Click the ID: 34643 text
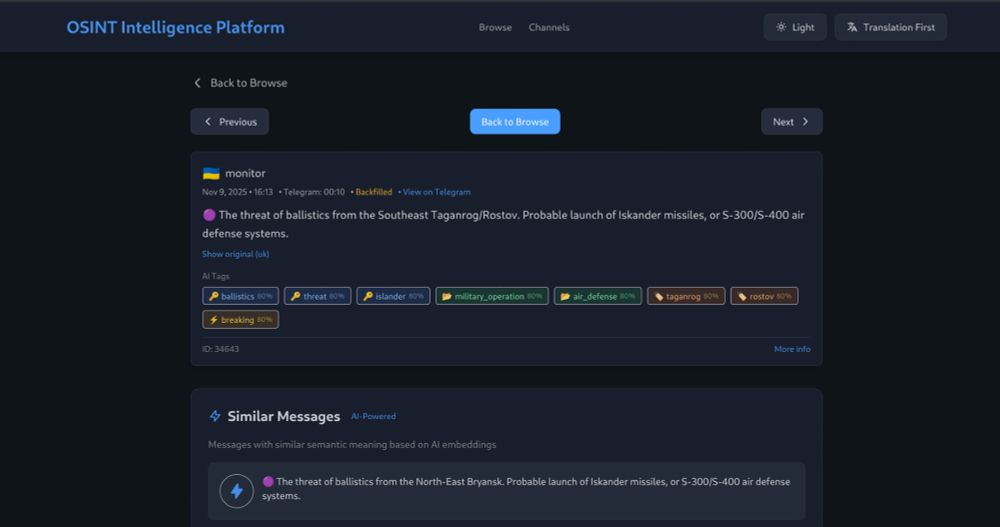The height and width of the screenshot is (527, 1000). 221,349
